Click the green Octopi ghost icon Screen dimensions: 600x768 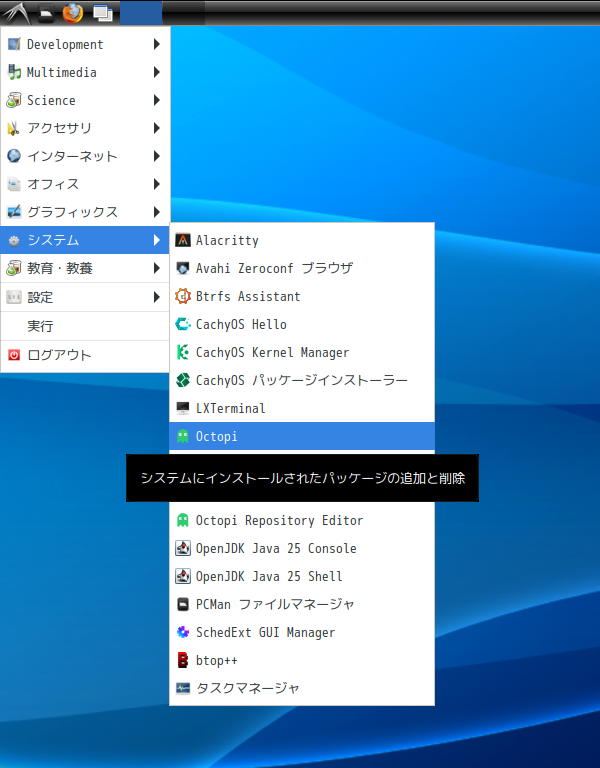click(183, 436)
